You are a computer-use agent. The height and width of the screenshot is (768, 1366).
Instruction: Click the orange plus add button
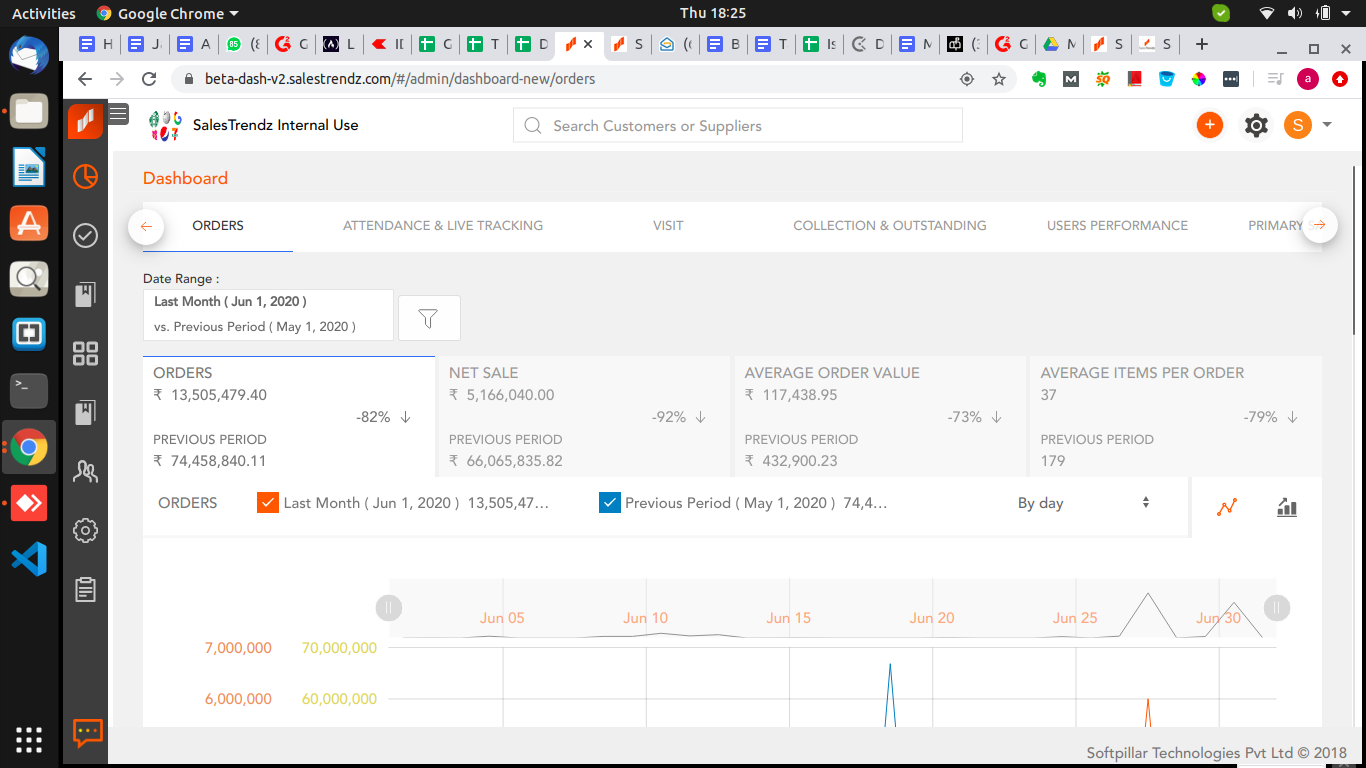[x=1210, y=125]
